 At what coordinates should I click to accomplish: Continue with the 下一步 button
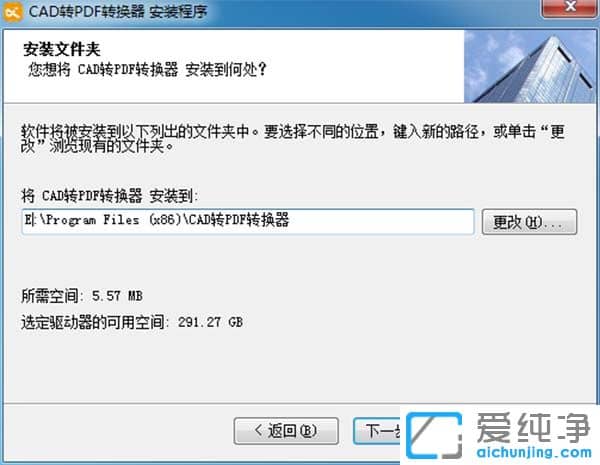point(377,431)
